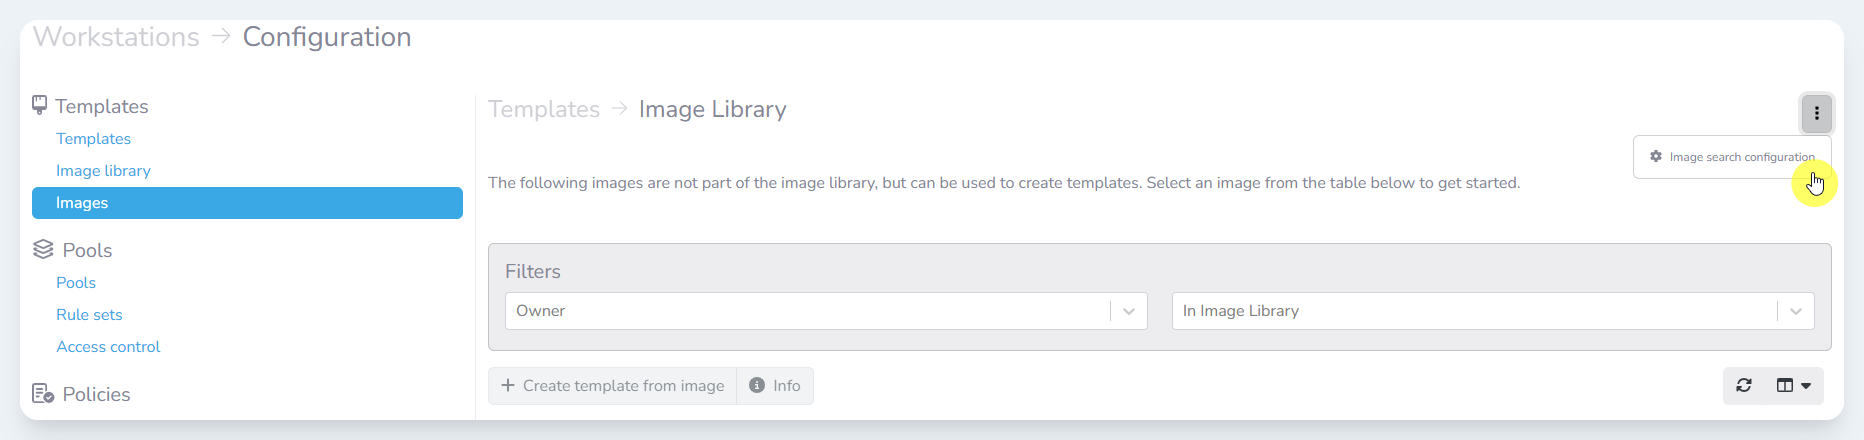
Task: Open the Templates sidebar link
Action: (93, 139)
